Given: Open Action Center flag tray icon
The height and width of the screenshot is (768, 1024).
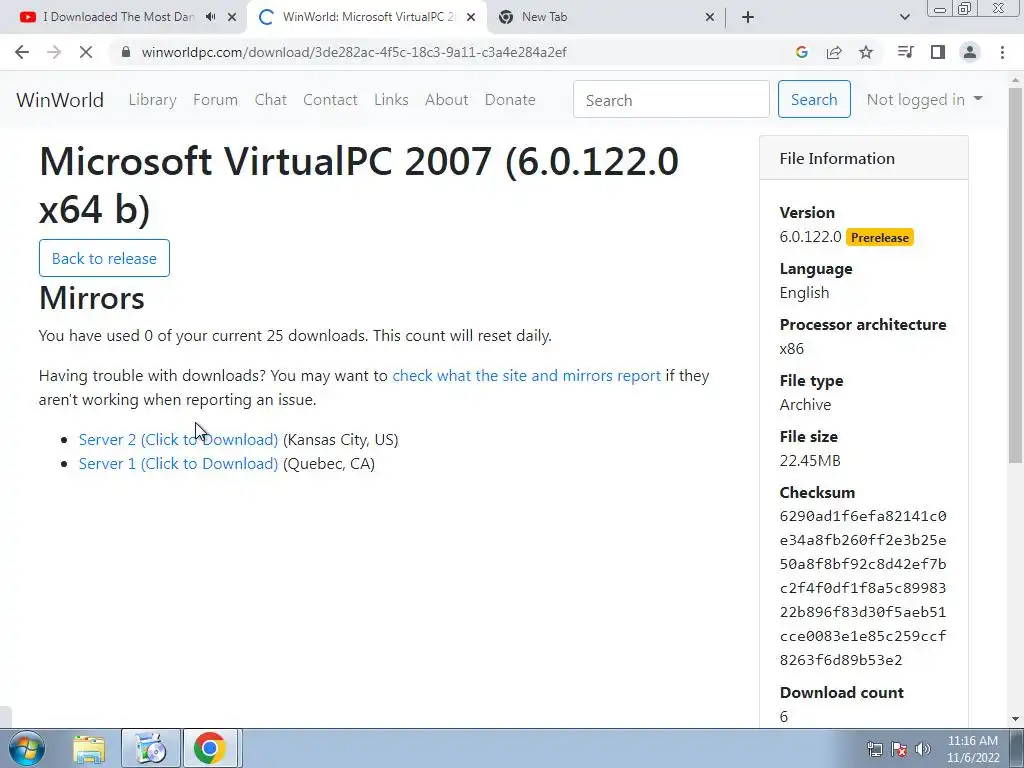Looking at the screenshot, I should [899, 749].
